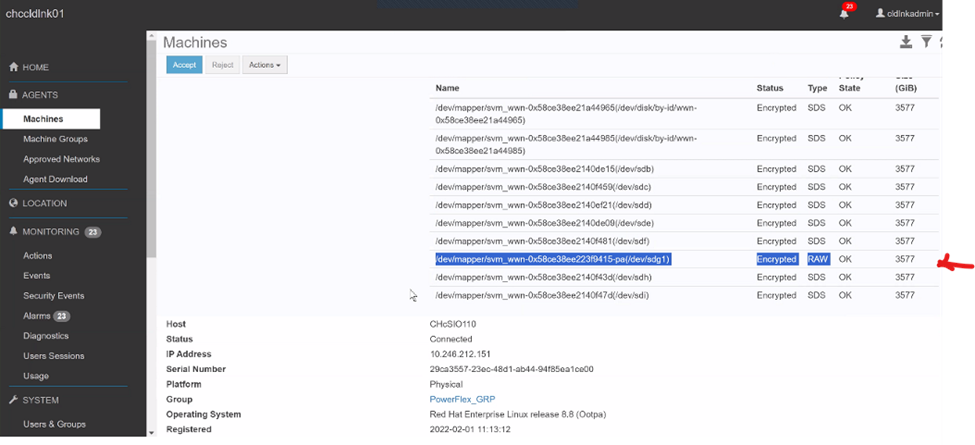Click the download export icon

(x=906, y=42)
